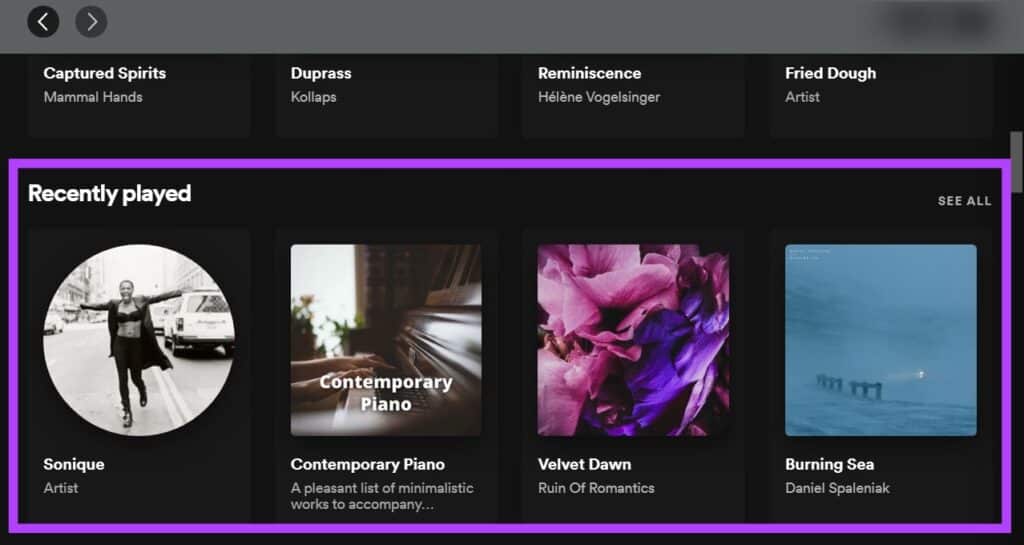Open Ruin Of Romantics artist link
This screenshot has height=545, width=1024.
point(596,488)
